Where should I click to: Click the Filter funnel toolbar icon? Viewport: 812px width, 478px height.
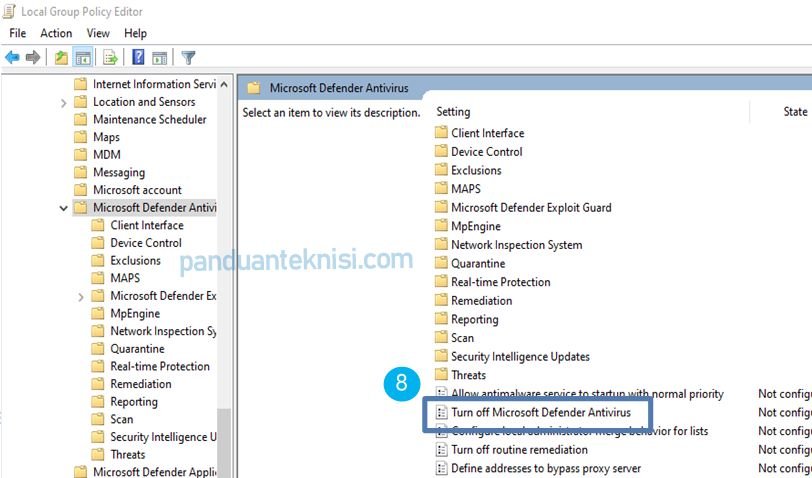(x=188, y=57)
